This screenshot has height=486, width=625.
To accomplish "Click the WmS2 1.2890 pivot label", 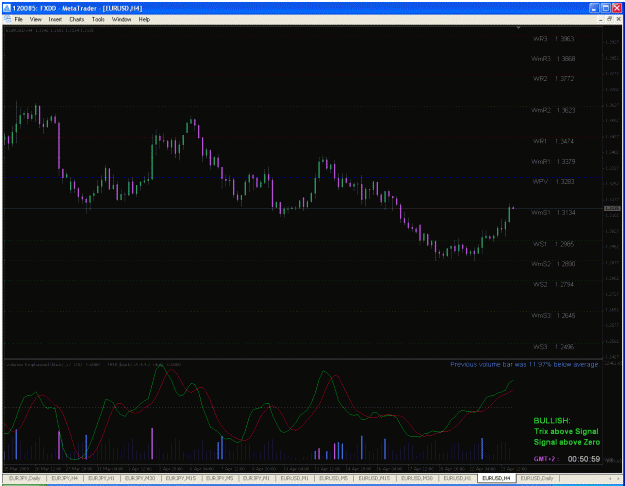I will [553, 264].
